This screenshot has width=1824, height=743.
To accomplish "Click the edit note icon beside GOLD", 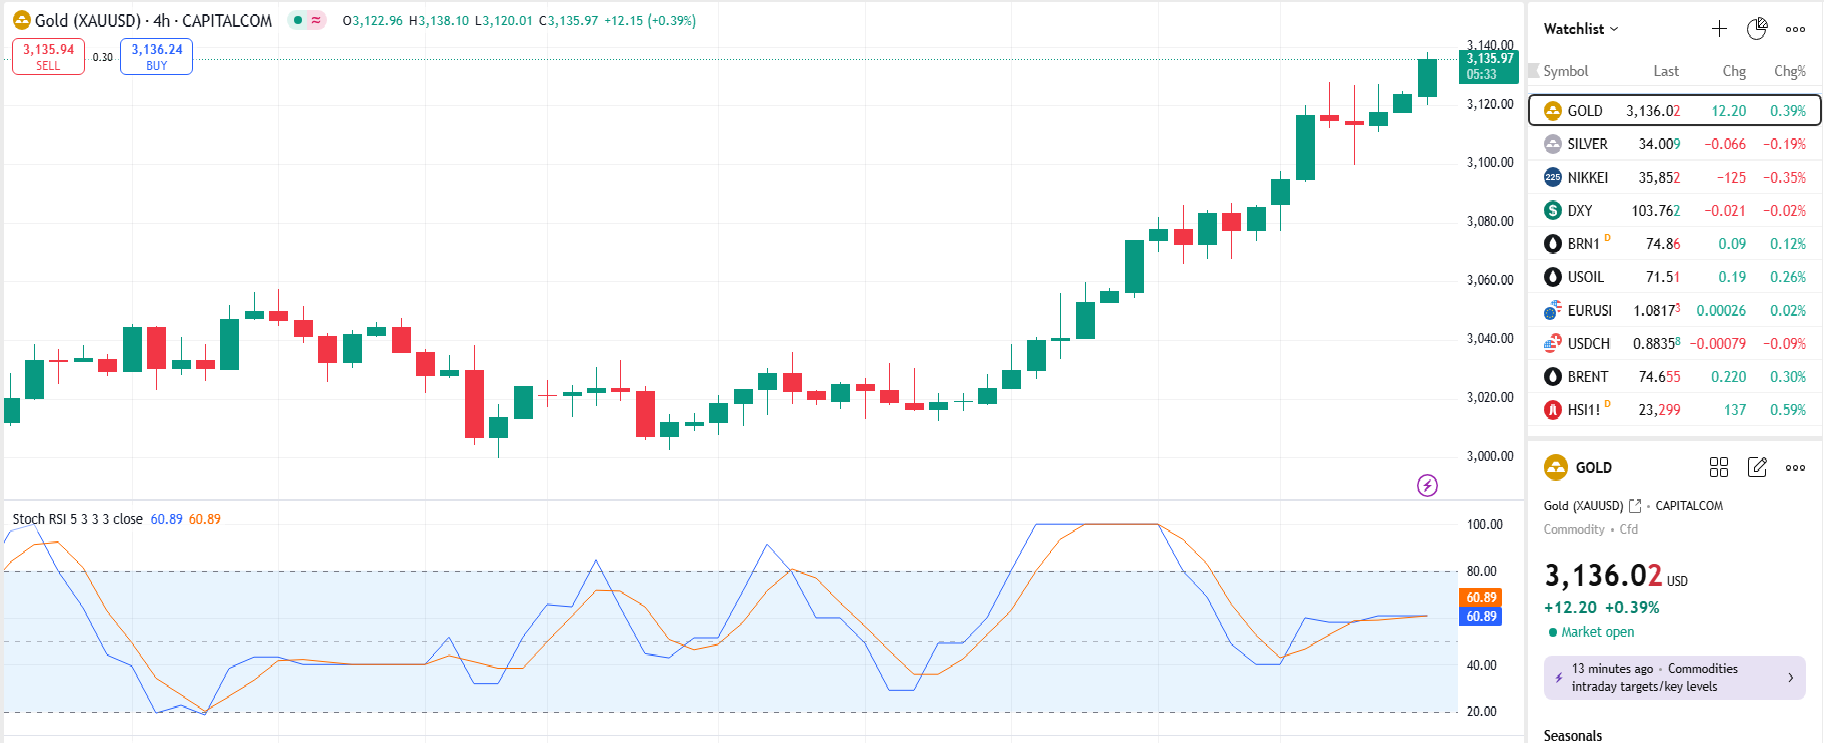I will click(1757, 467).
